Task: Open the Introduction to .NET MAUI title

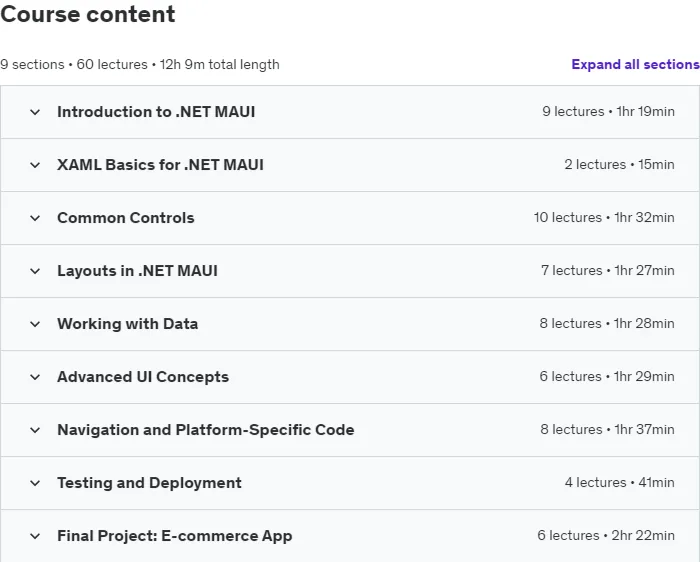Action: click(x=156, y=112)
